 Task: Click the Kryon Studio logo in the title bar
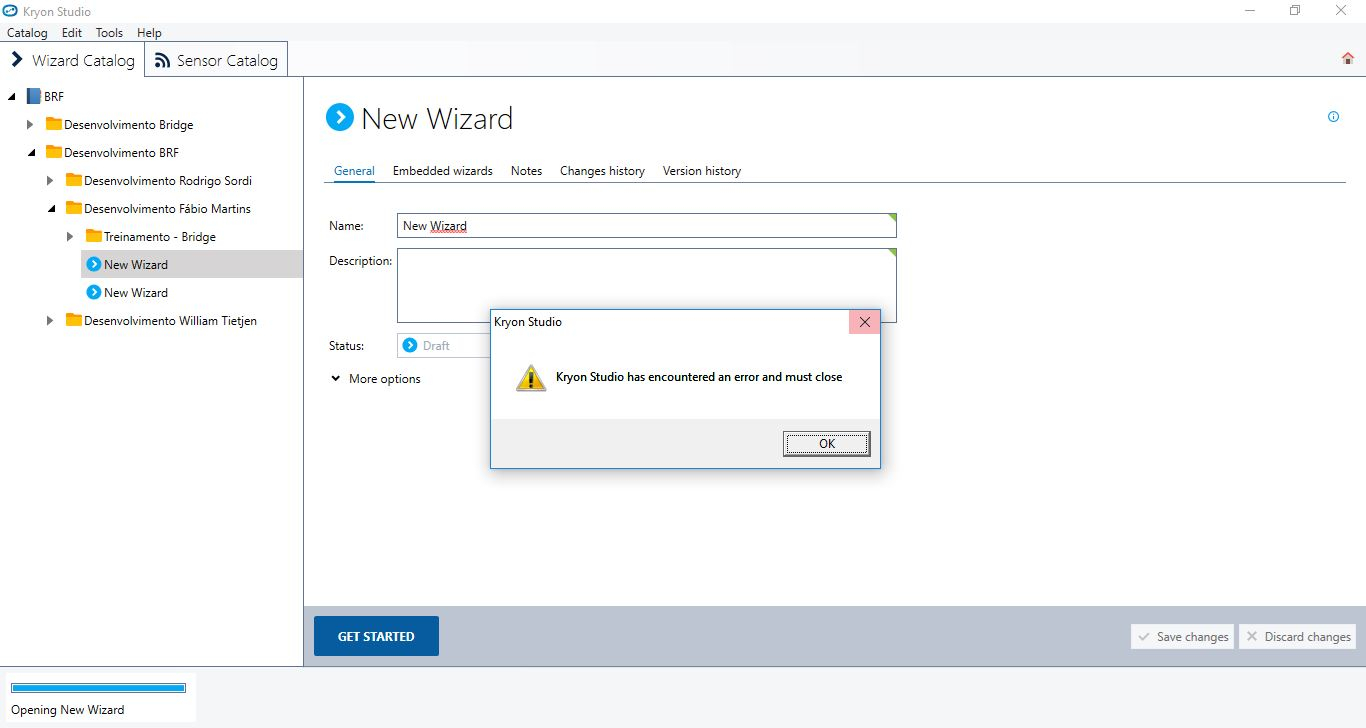pos(10,11)
